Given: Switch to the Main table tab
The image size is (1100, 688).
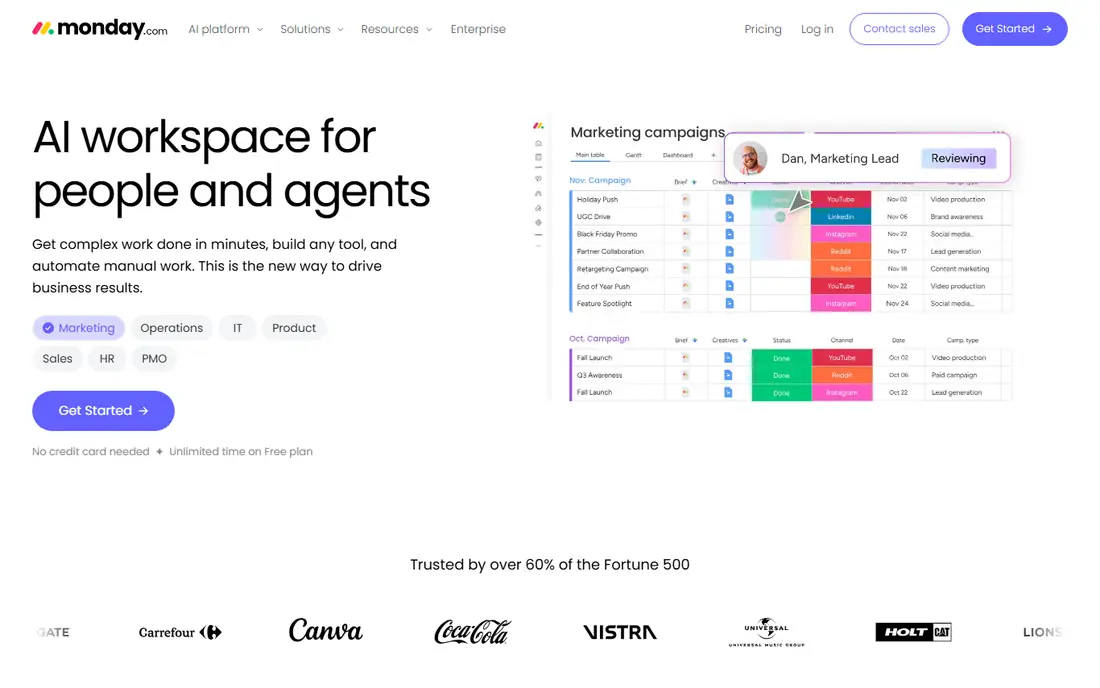Looking at the screenshot, I should [x=590, y=155].
